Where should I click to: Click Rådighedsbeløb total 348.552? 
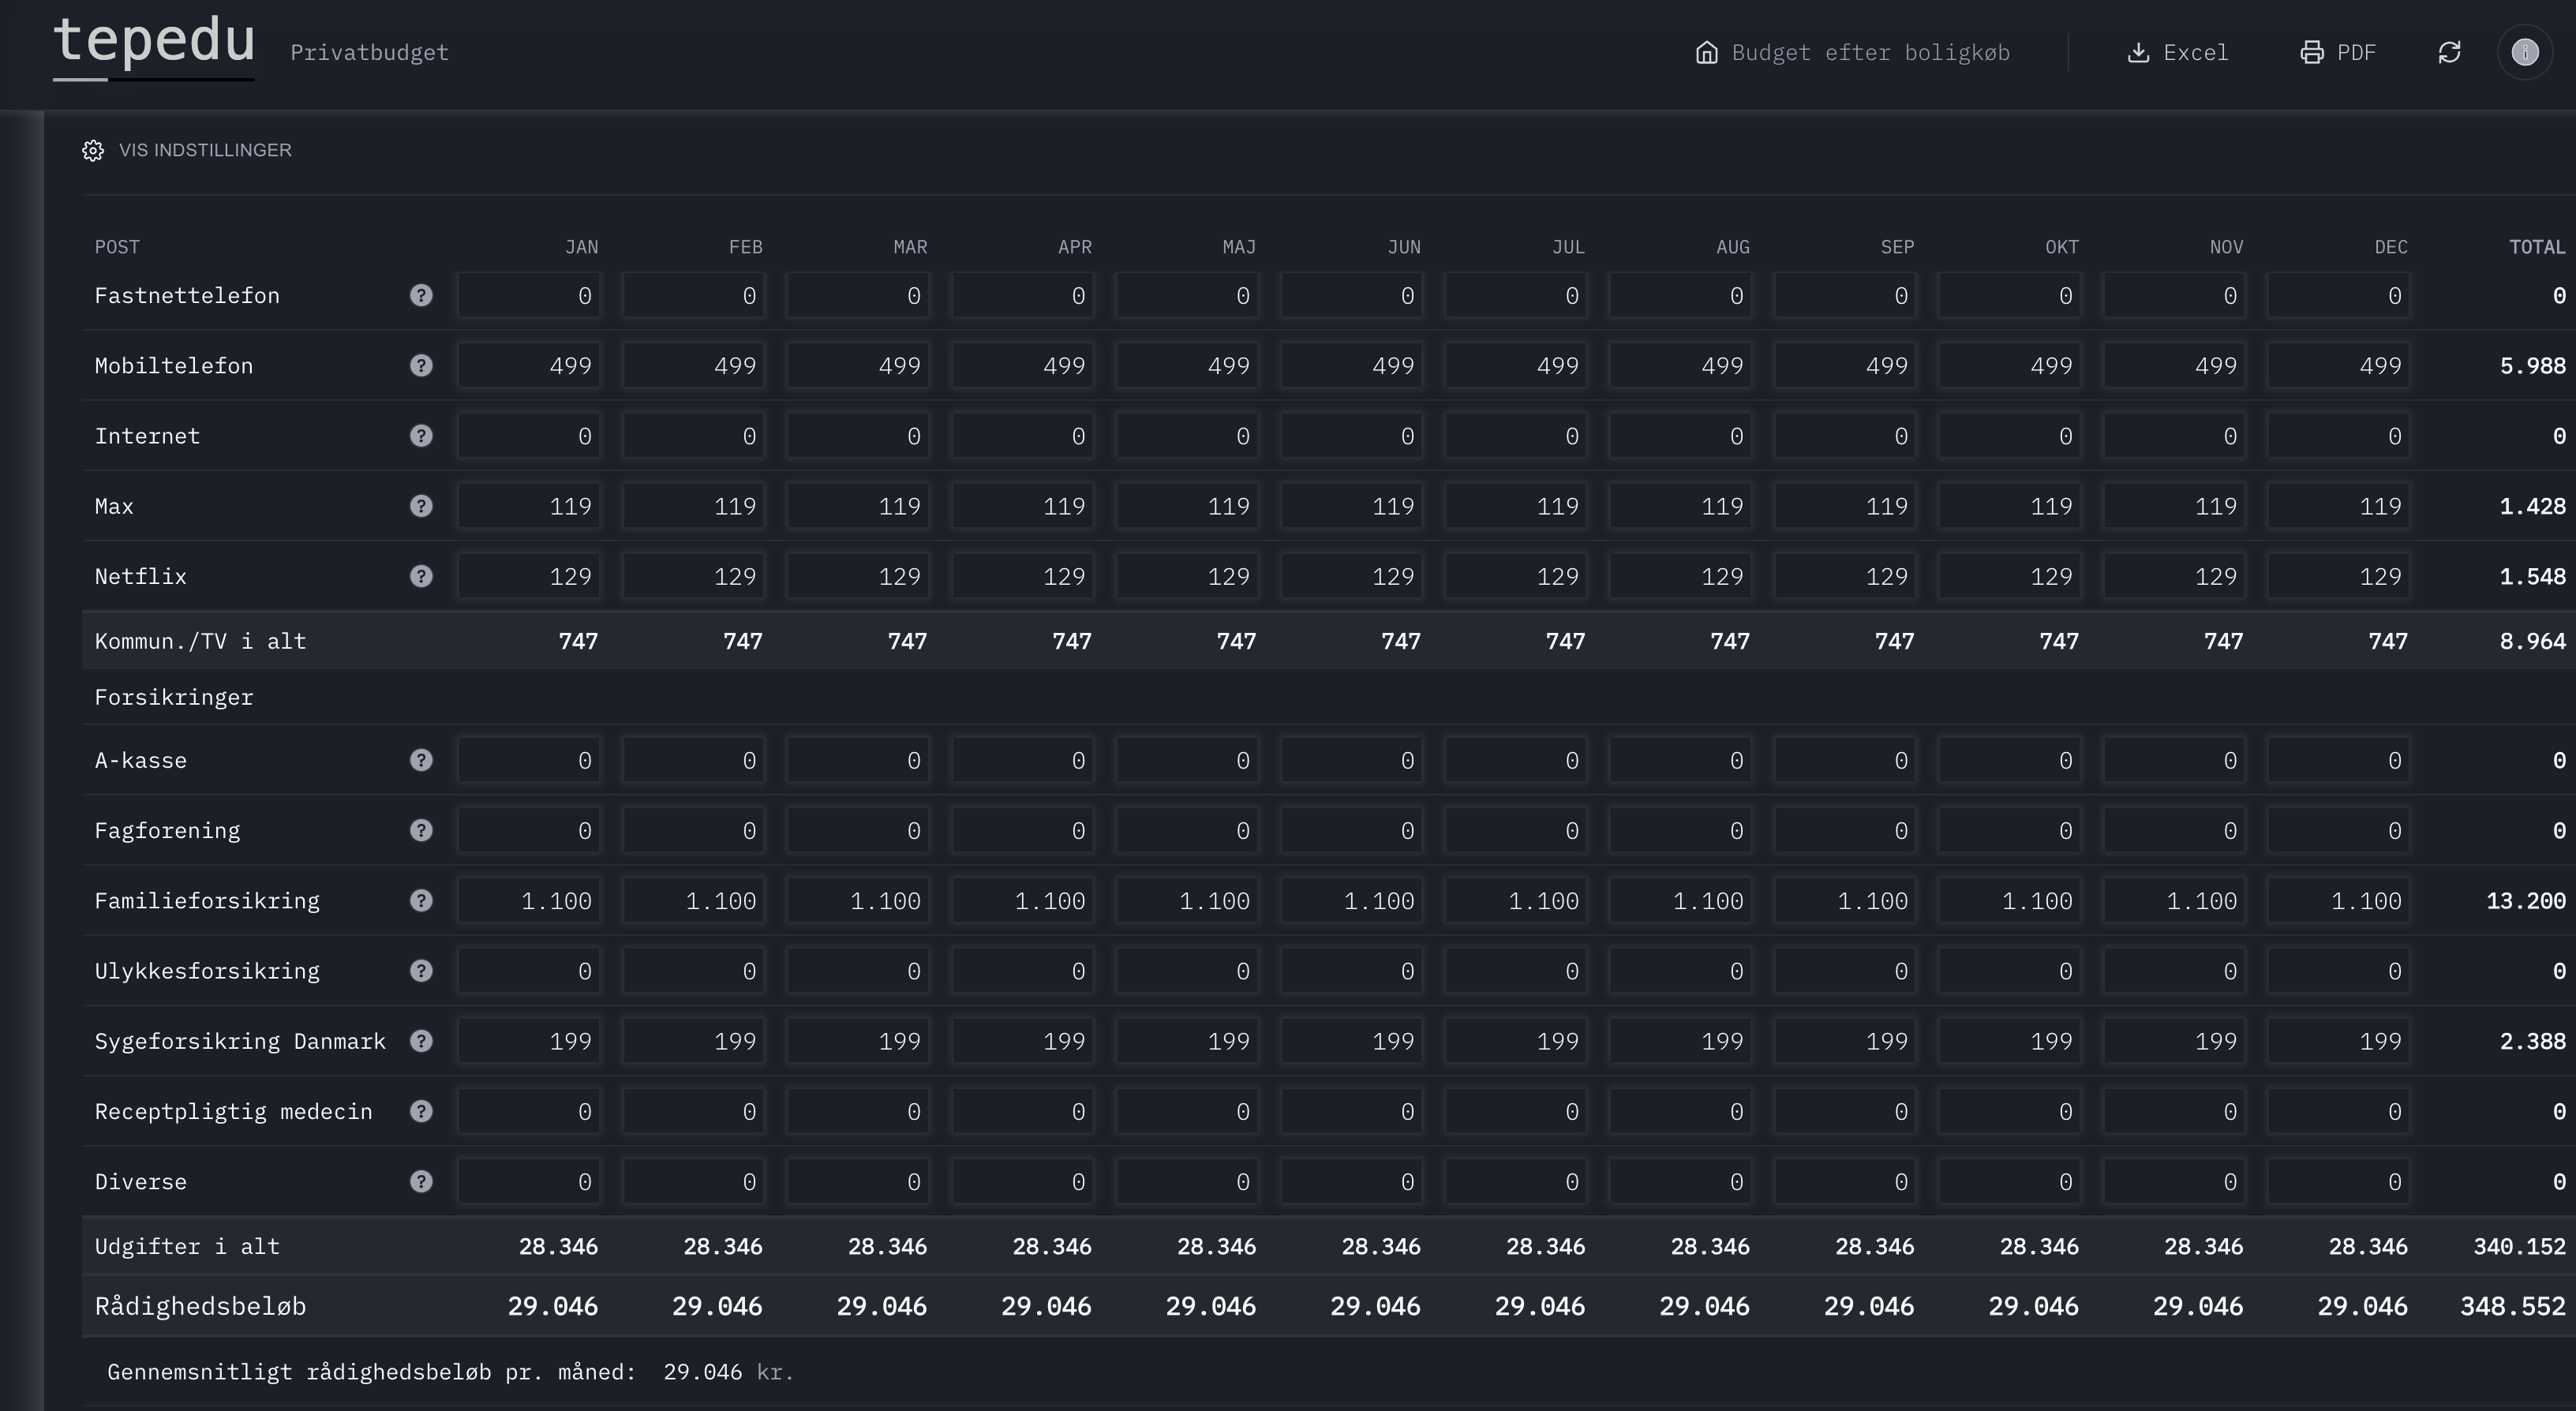point(2513,1306)
